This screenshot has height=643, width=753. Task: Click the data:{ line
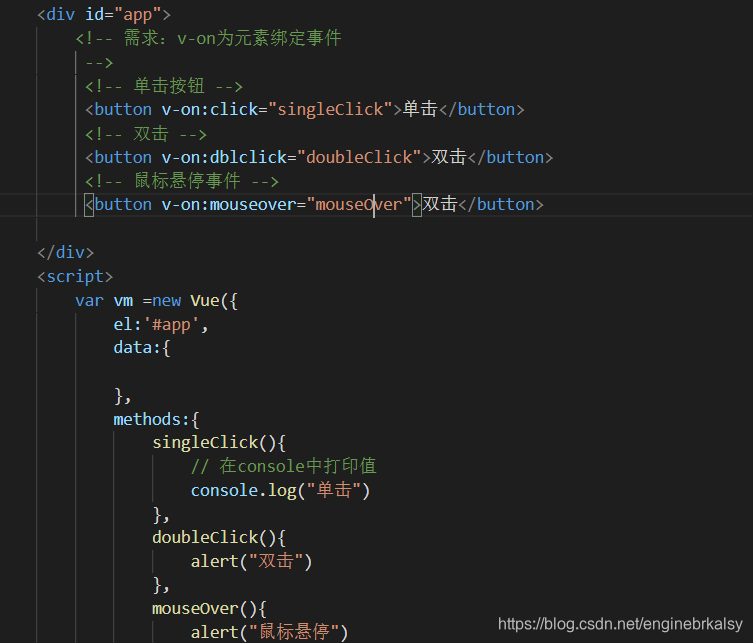tap(142, 348)
